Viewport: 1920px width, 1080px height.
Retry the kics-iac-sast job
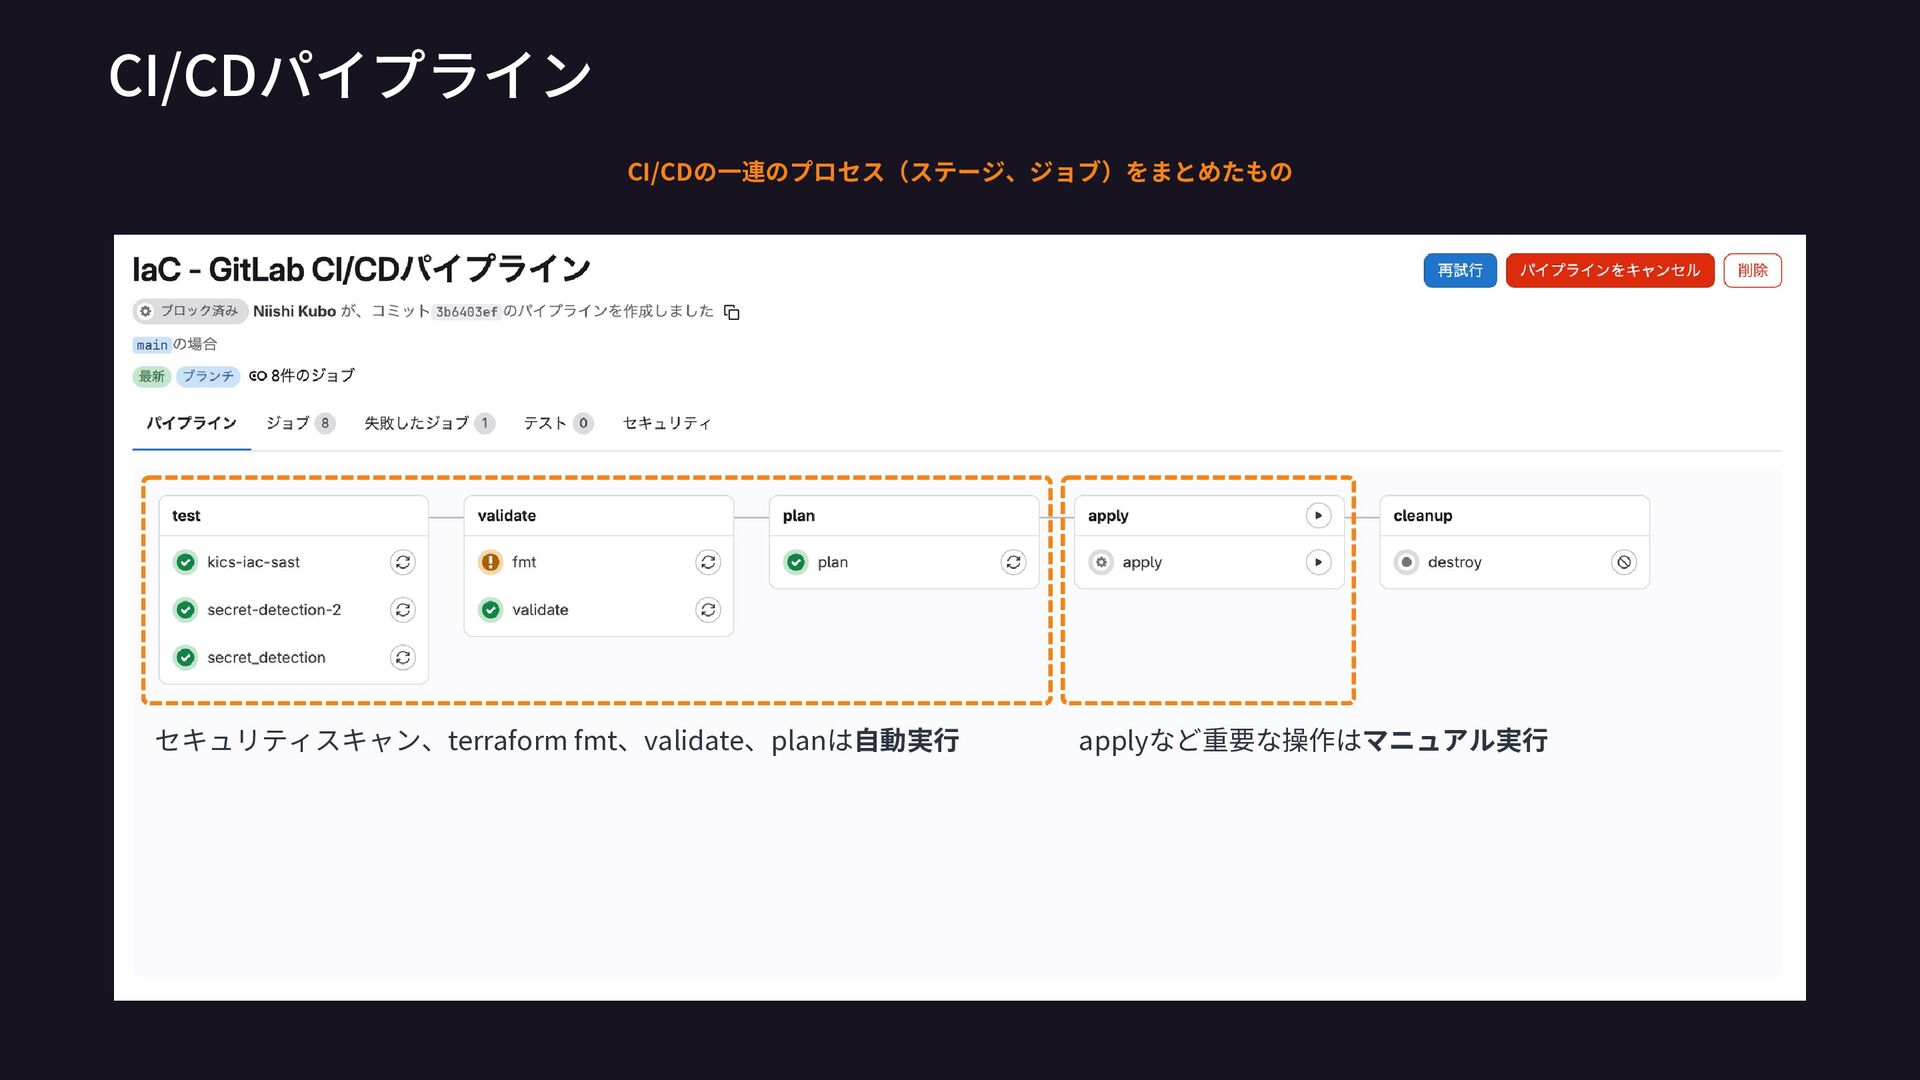pos(403,562)
